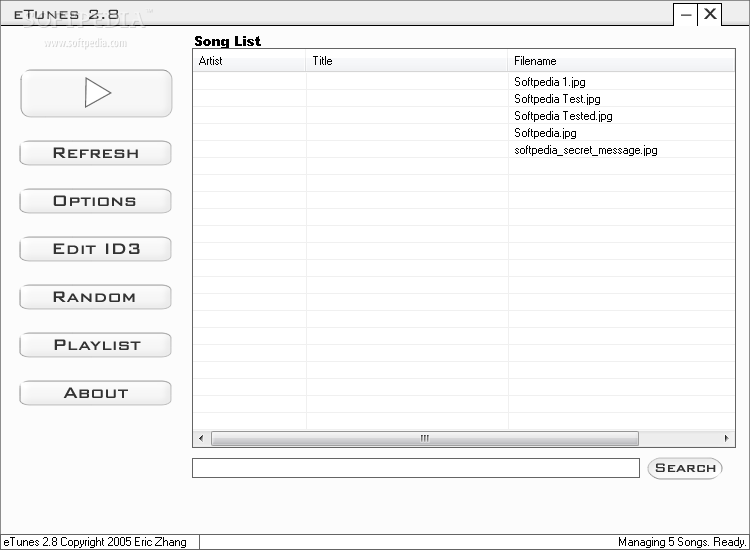Click the 'Managing 5 Songs. Ready.' status text
The width and height of the screenshot is (750, 550).
coord(682,542)
